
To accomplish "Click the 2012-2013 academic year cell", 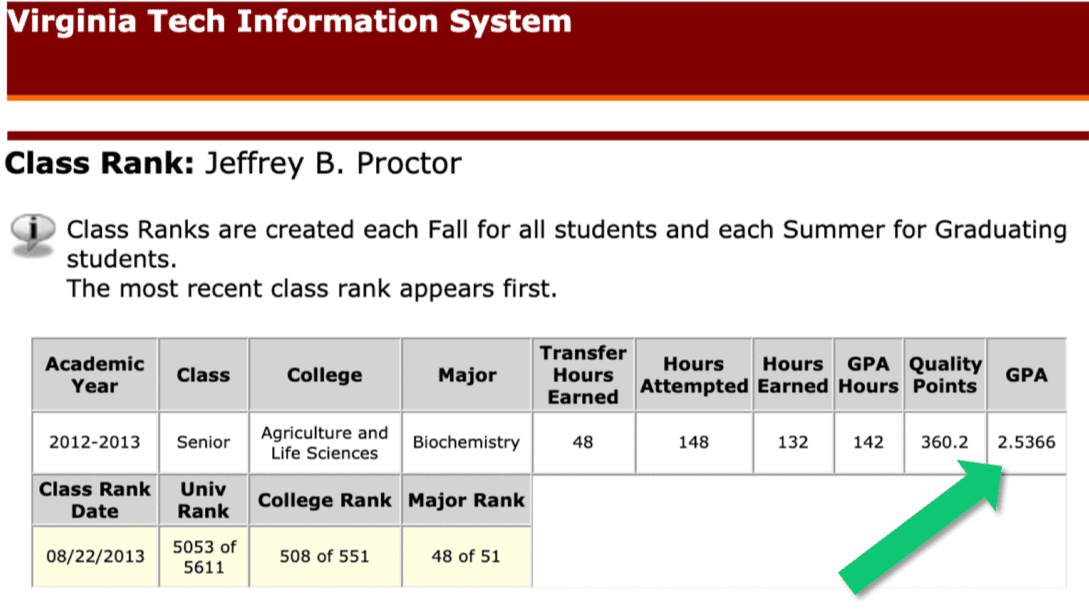I will click(94, 442).
